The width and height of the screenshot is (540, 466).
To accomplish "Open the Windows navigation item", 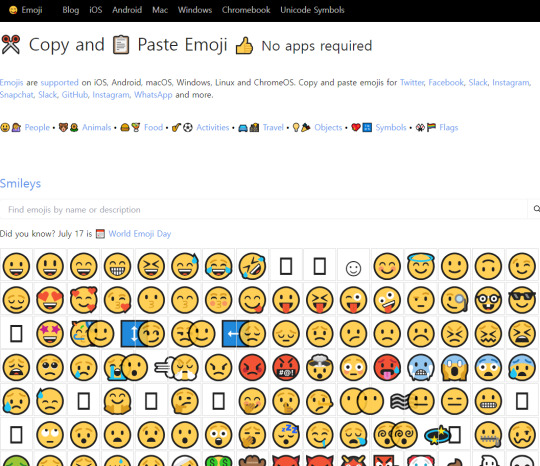I will coord(195,10).
